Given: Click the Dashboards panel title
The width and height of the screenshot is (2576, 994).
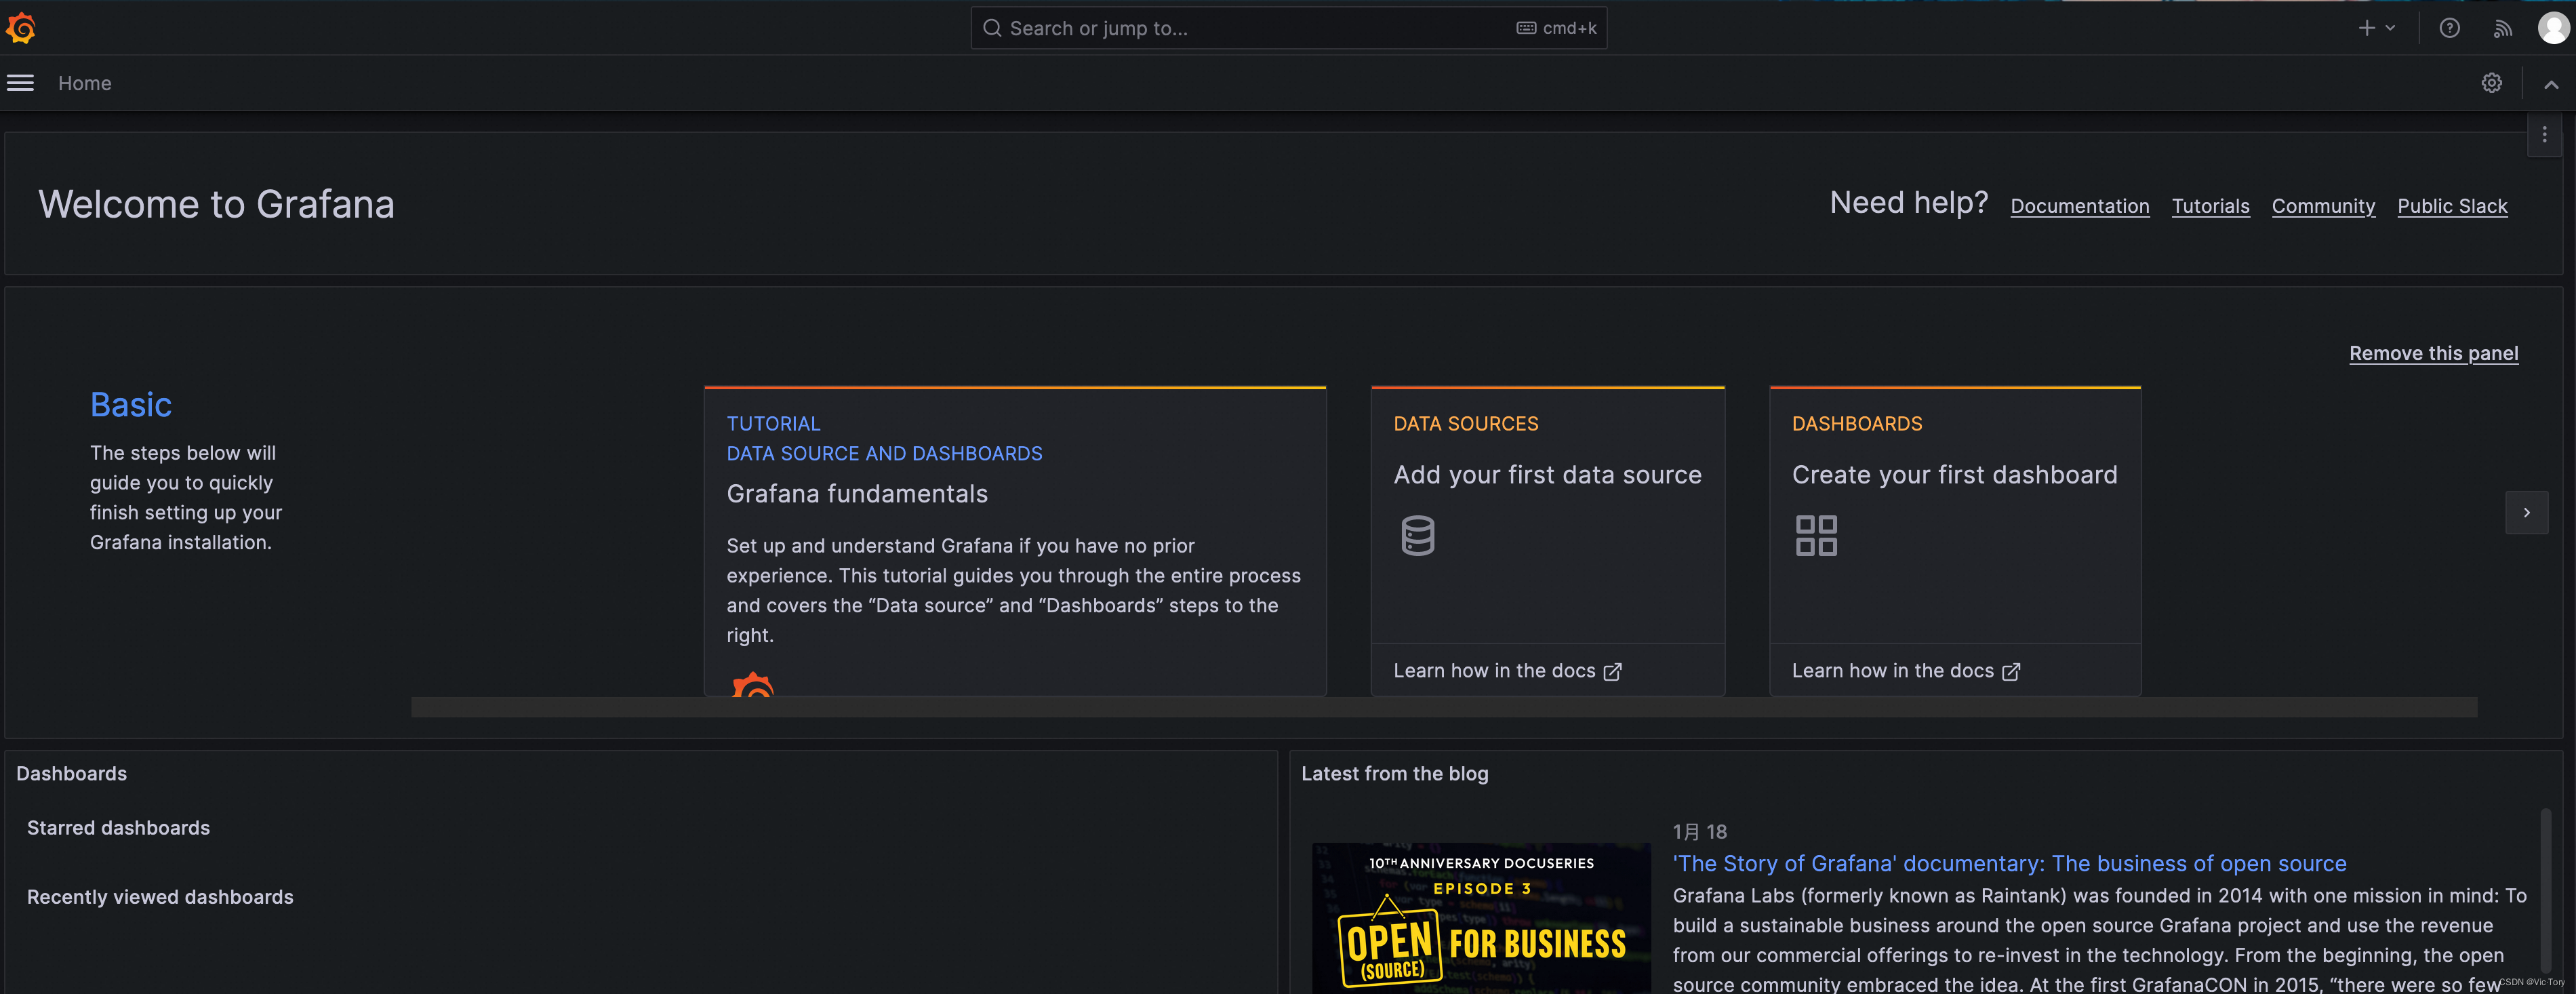Looking at the screenshot, I should point(72,774).
